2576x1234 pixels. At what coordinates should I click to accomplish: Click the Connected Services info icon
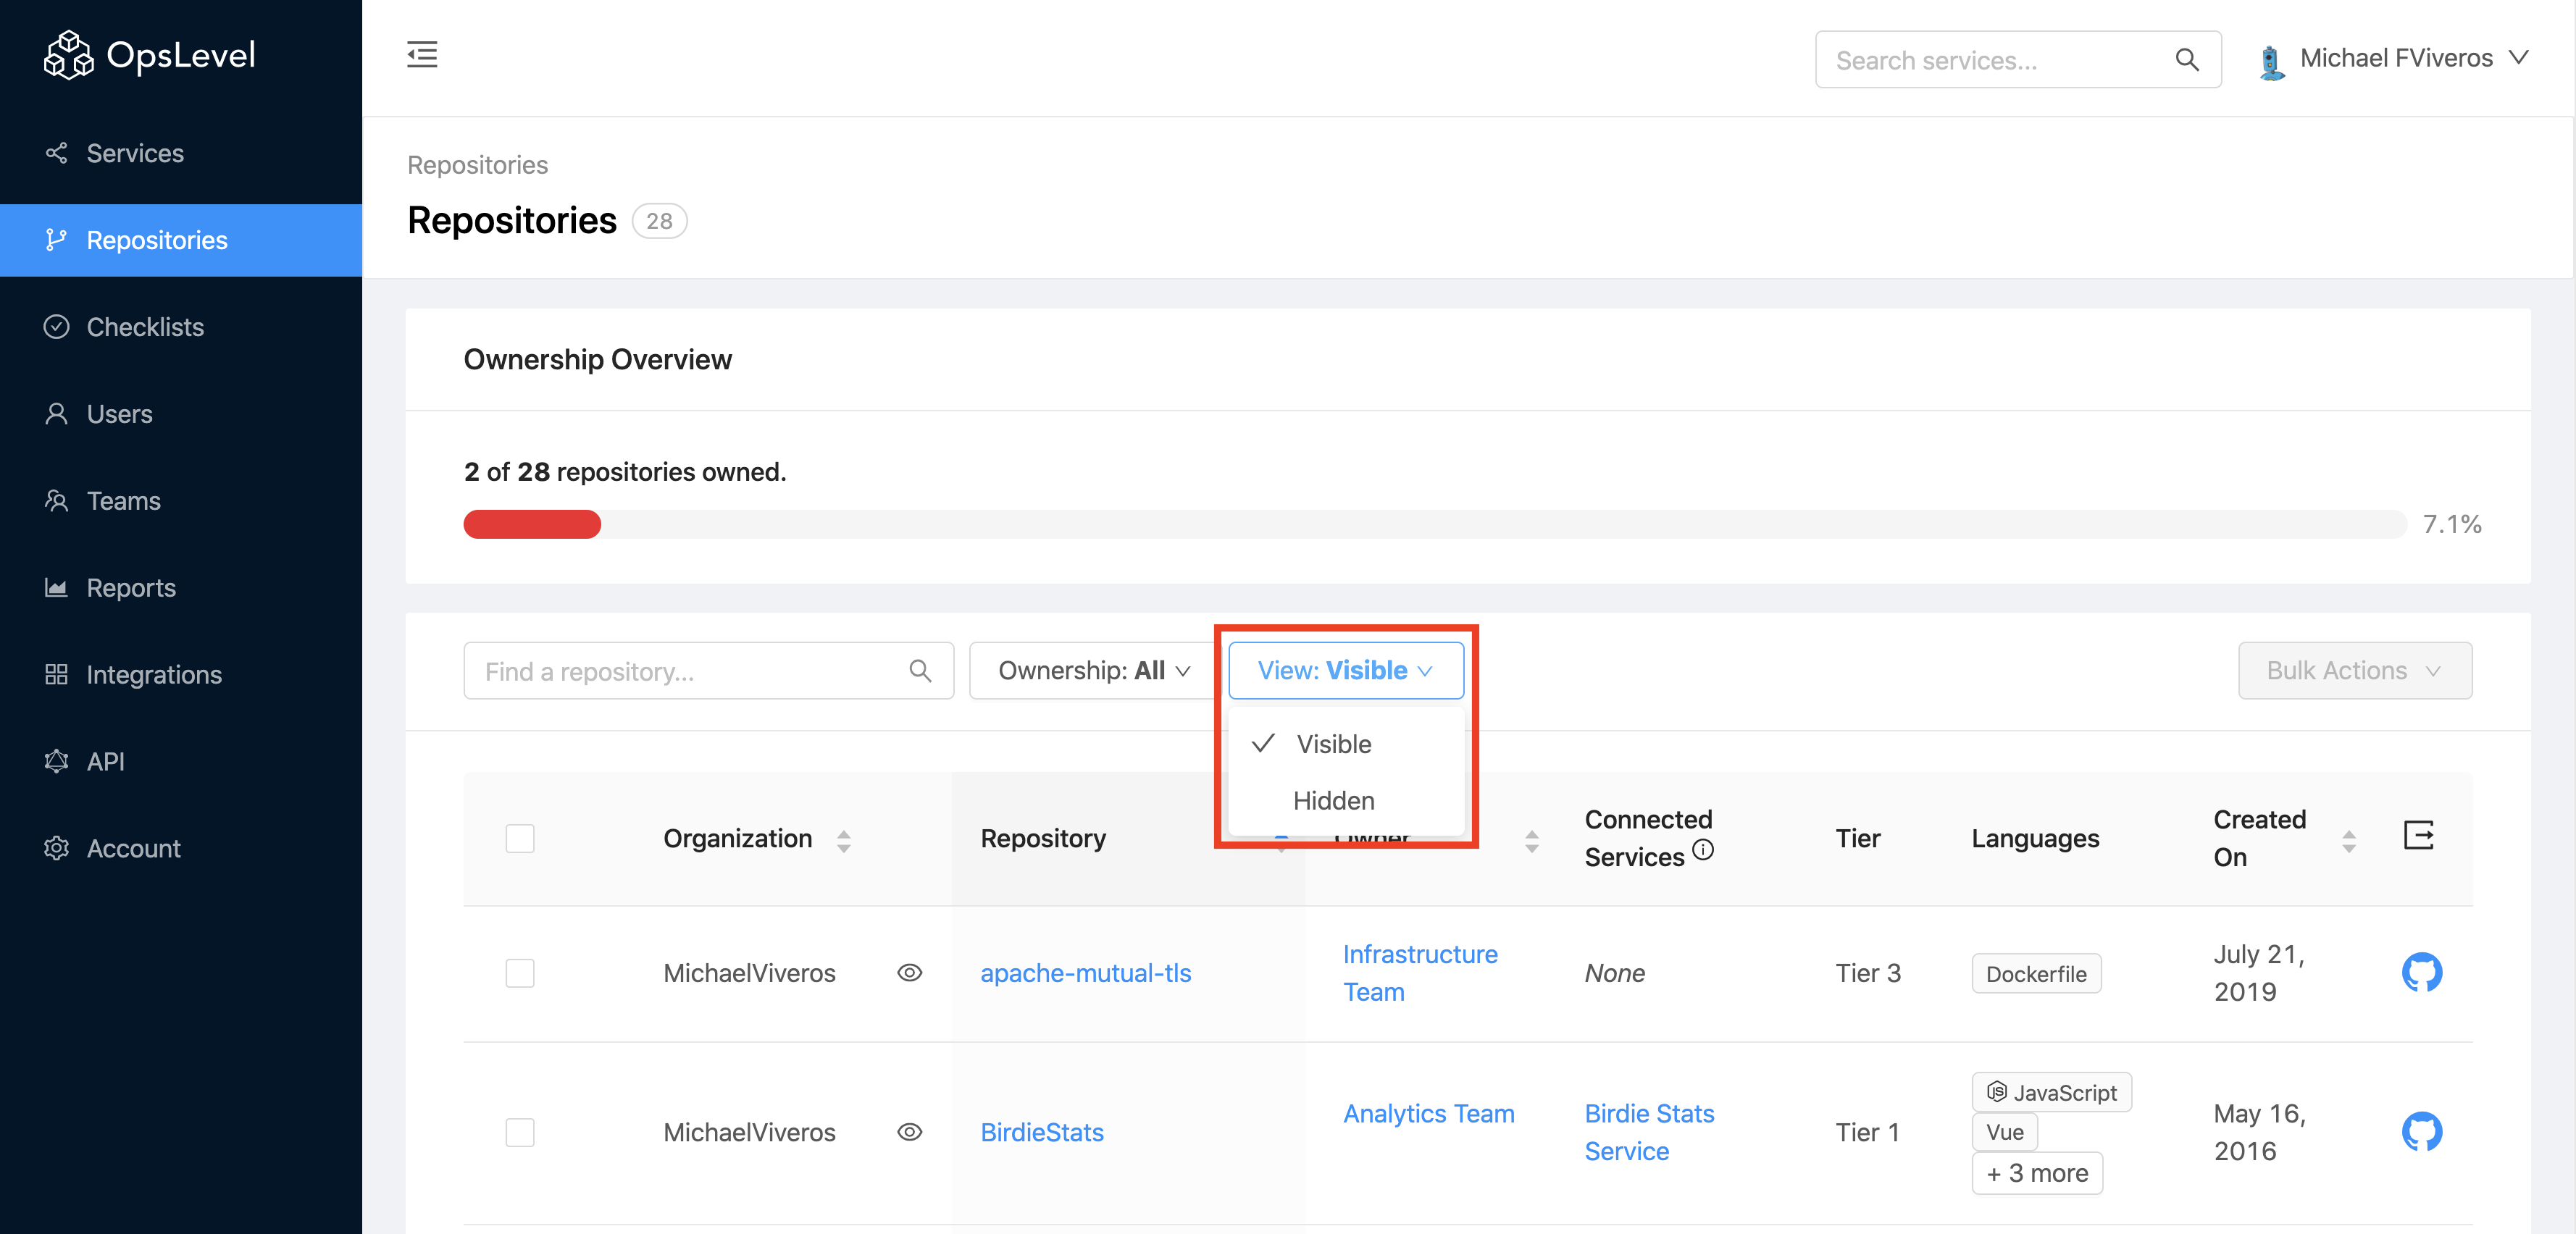pyautogui.click(x=1703, y=850)
